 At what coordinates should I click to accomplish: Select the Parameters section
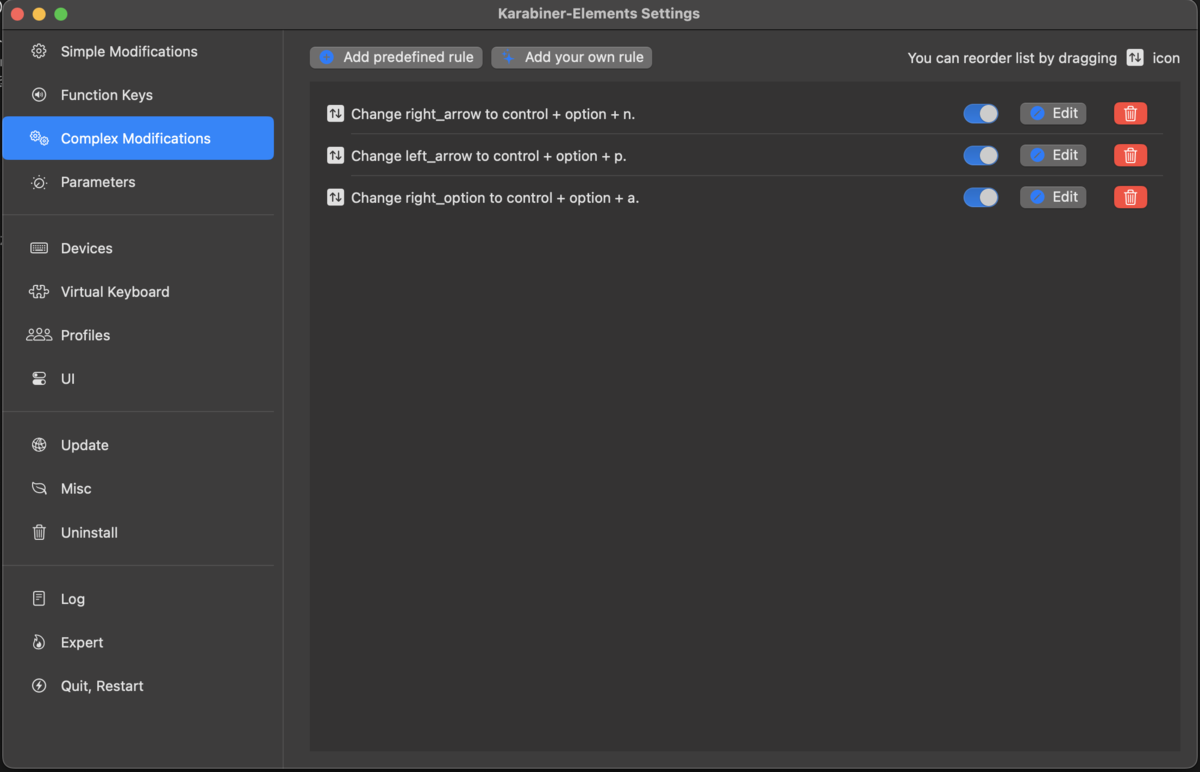click(x=138, y=182)
